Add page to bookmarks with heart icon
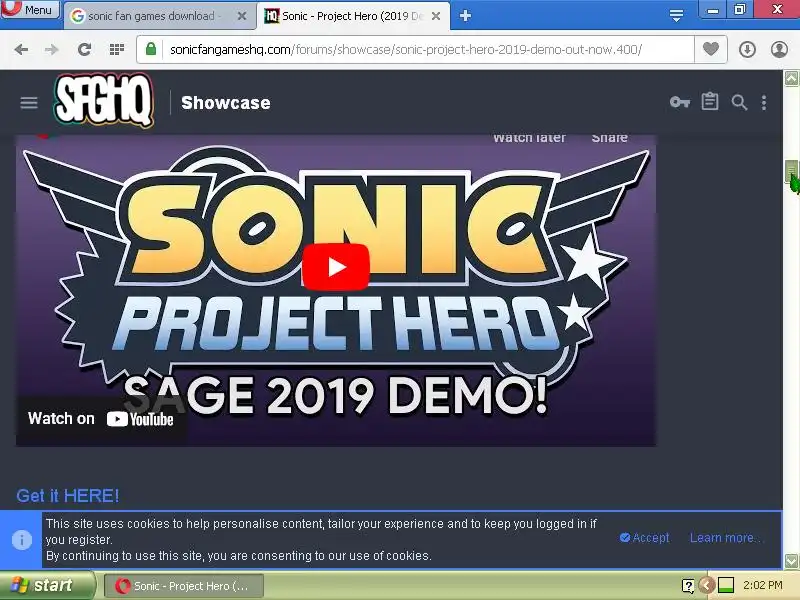This screenshot has height=600, width=800. pyautogui.click(x=711, y=49)
